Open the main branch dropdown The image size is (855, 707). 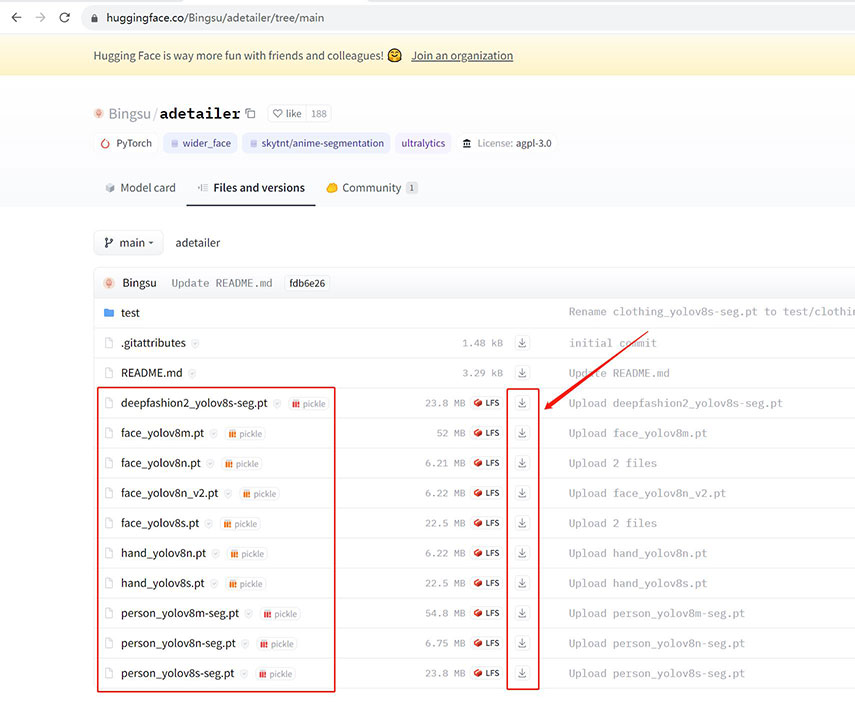[128, 243]
